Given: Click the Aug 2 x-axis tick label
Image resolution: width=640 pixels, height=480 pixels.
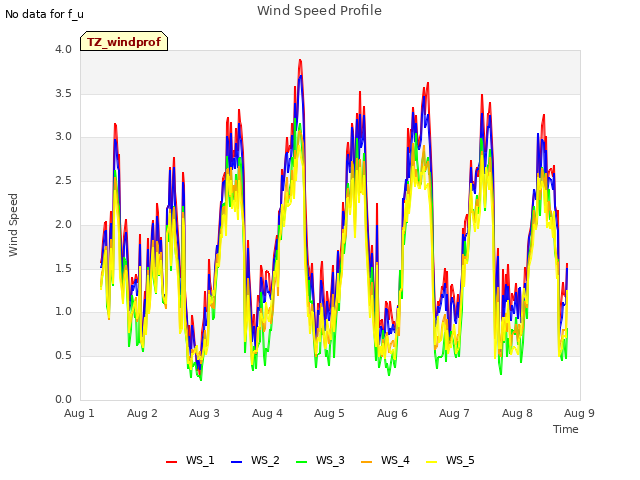Looking at the screenshot, I should (142, 413).
